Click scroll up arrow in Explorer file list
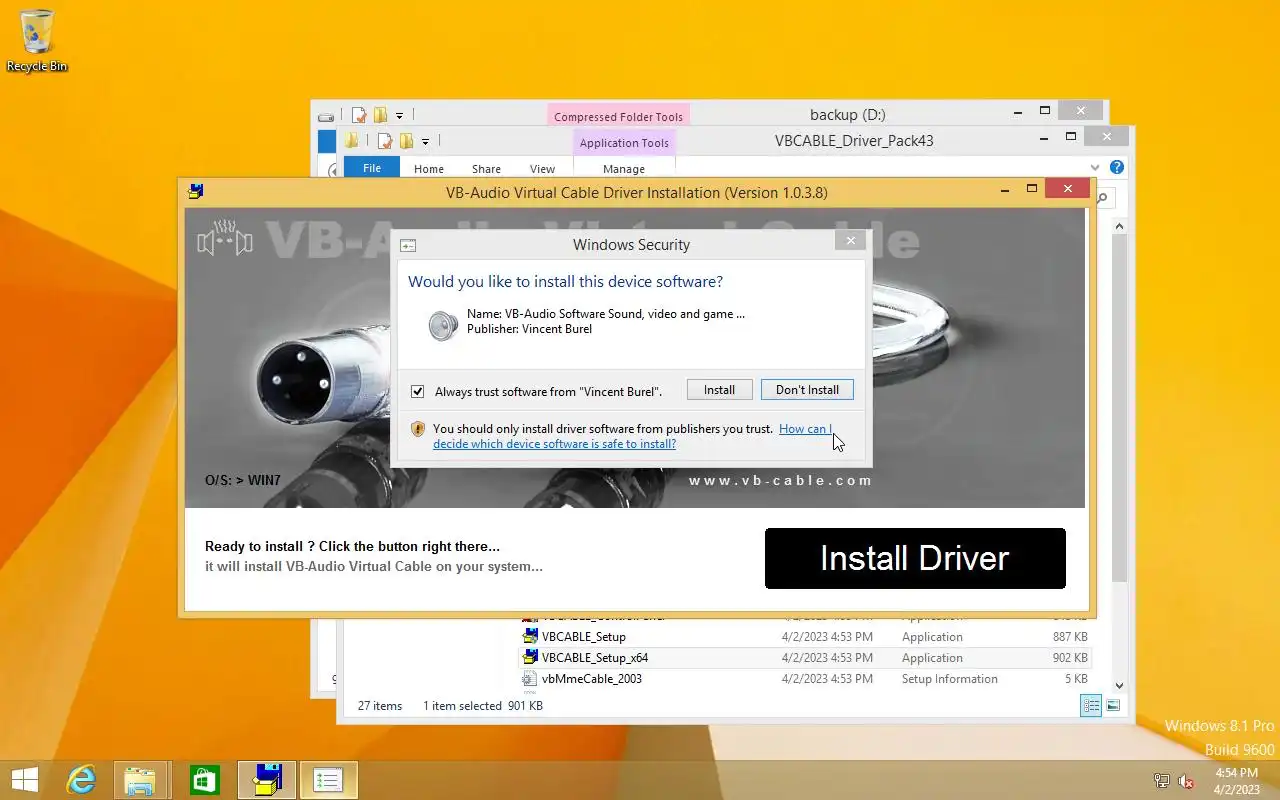This screenshot has height=800, width=1280. pos(1119,227)
